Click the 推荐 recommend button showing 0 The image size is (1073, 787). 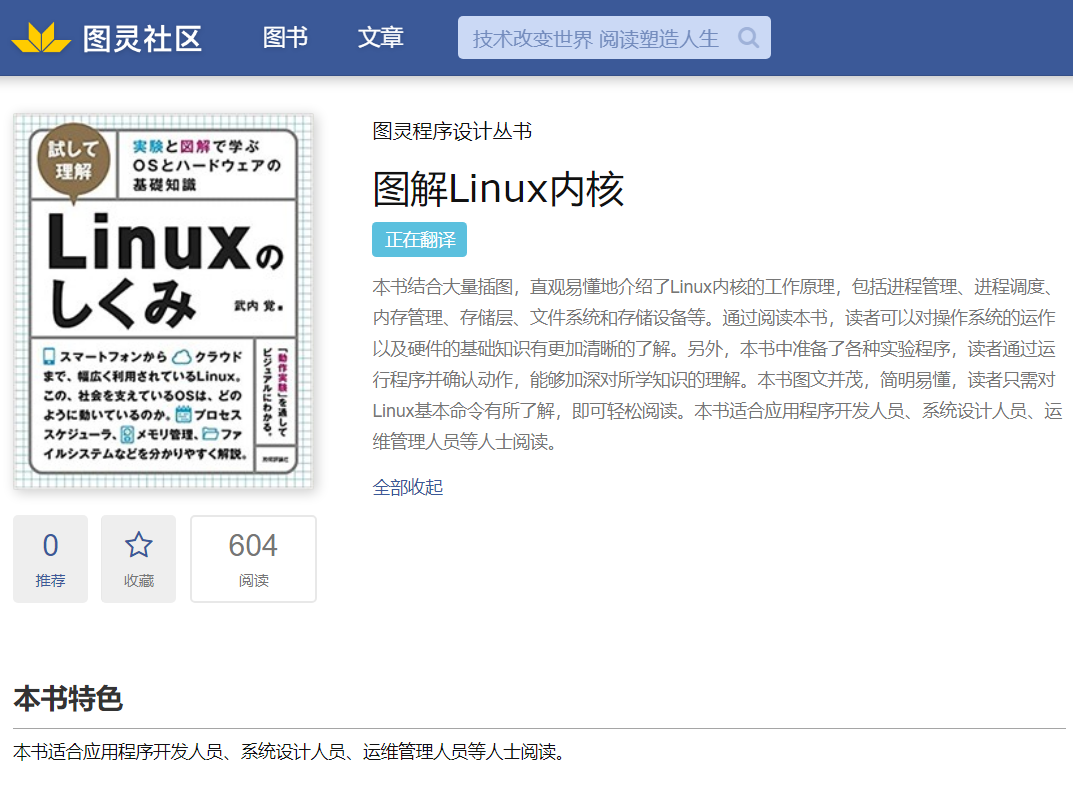click(51, 559)
